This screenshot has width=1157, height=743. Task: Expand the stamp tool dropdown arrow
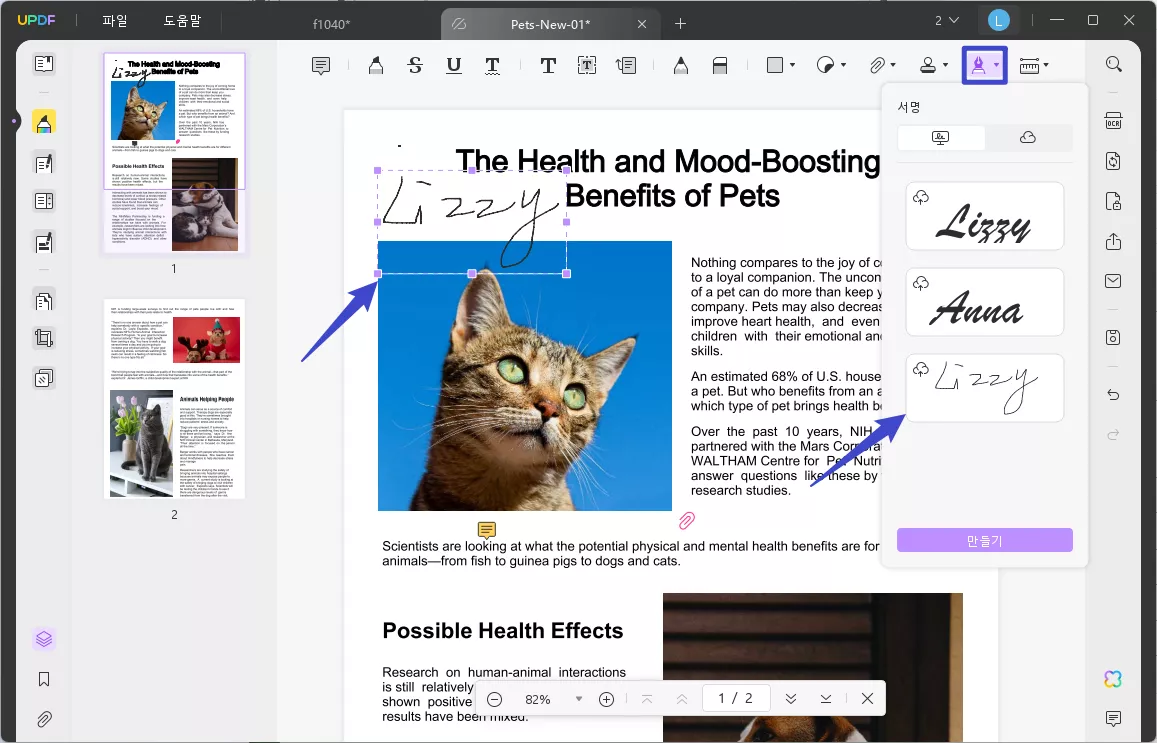tap(945, 66)
